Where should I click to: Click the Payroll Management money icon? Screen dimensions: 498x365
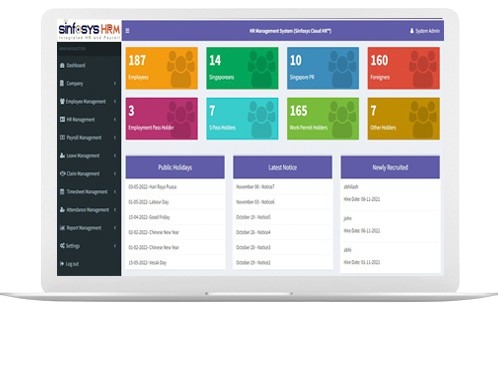point(62,137)
